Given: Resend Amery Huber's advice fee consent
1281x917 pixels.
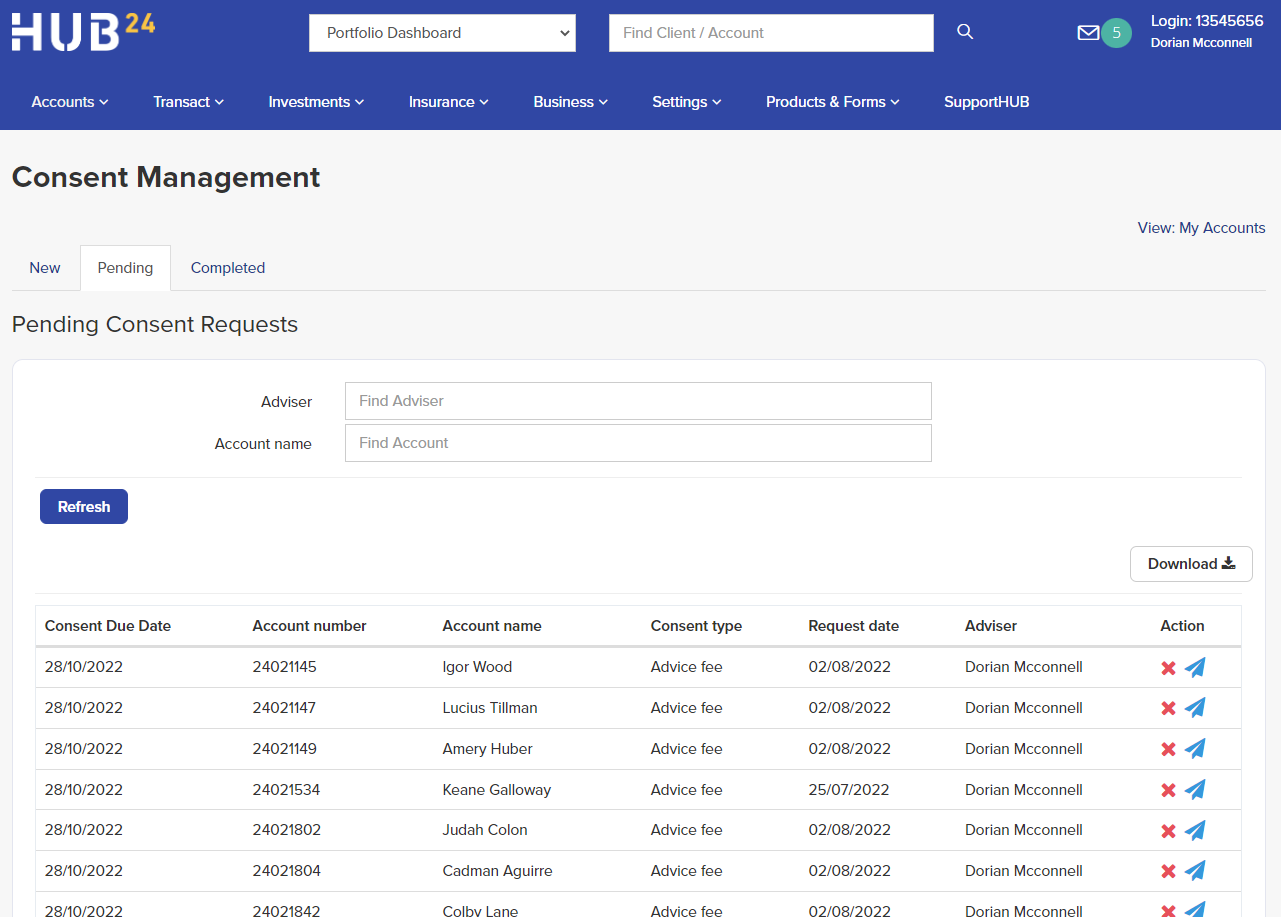Looking at the screenshot, I should point(1195,748).
